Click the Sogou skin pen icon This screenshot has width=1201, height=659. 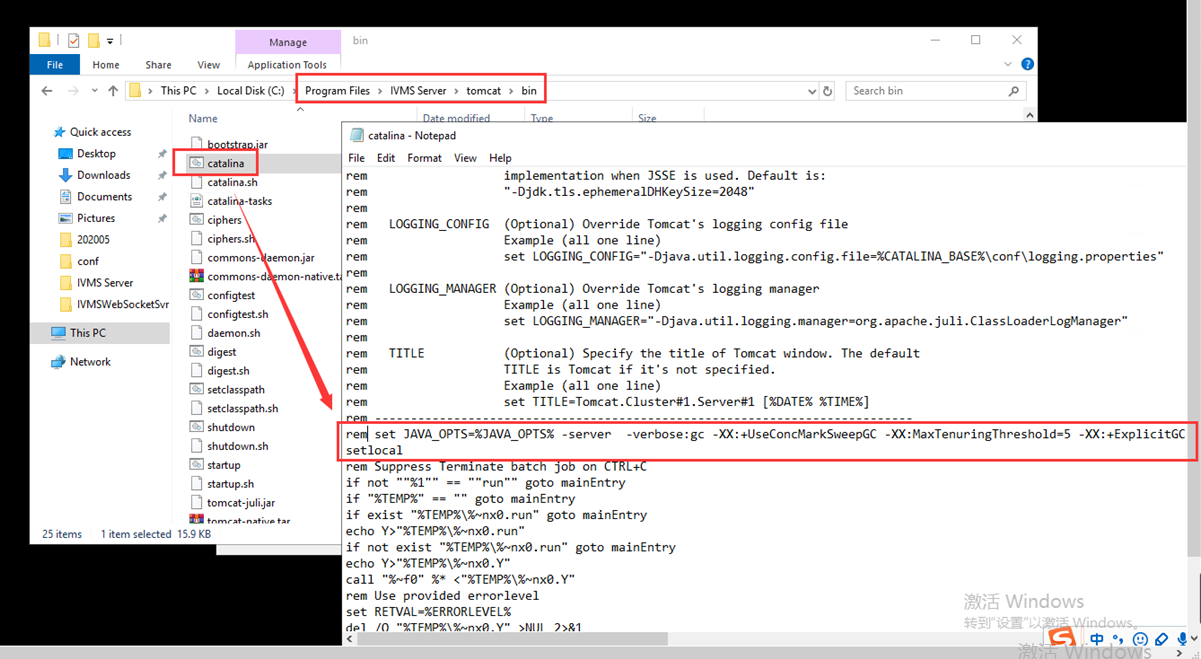1161,639
